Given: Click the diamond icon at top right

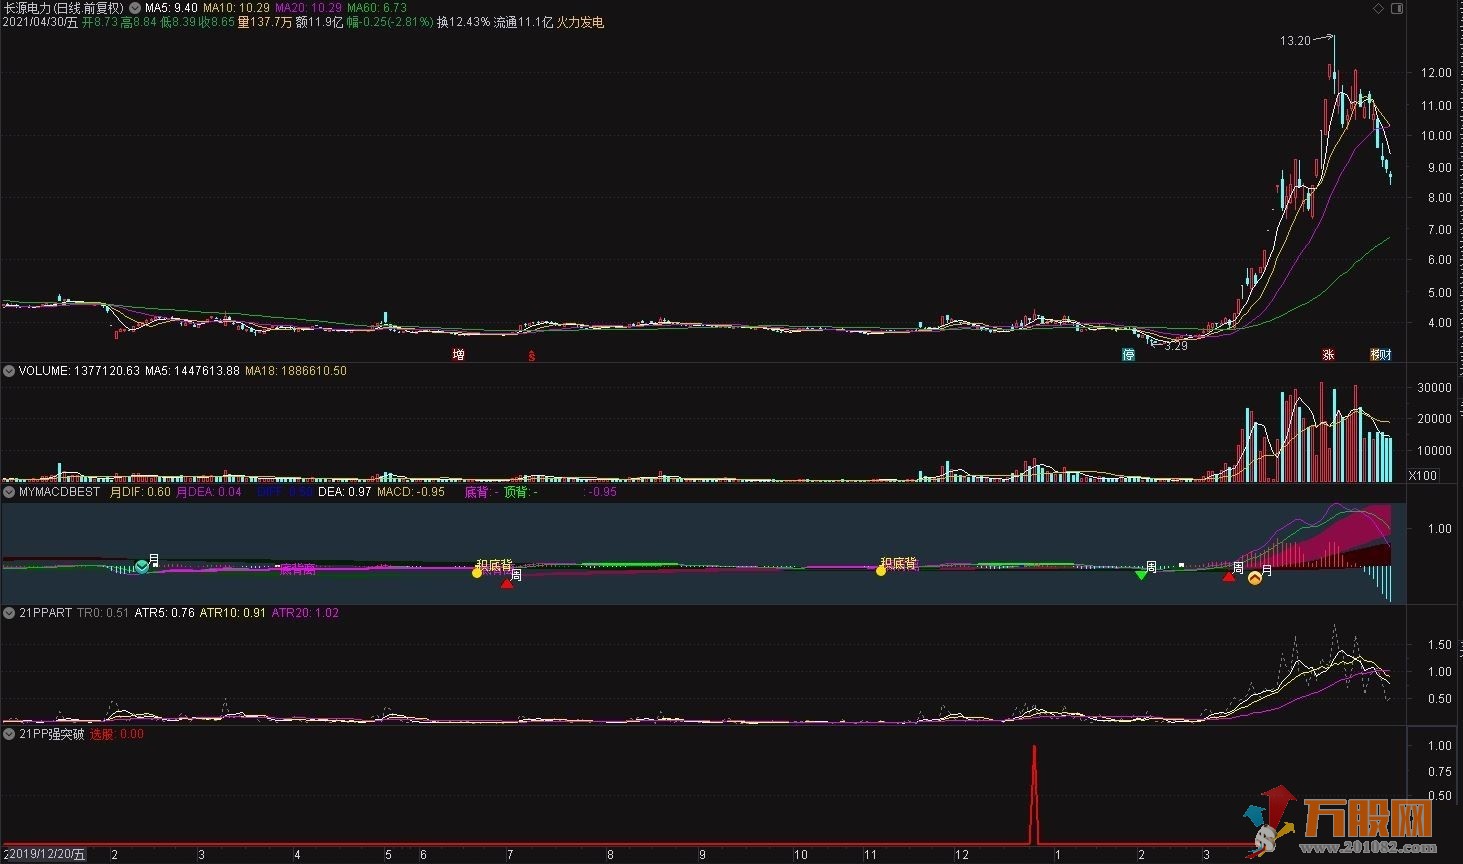Looking at the screenshot, I should click(1379, 8).
